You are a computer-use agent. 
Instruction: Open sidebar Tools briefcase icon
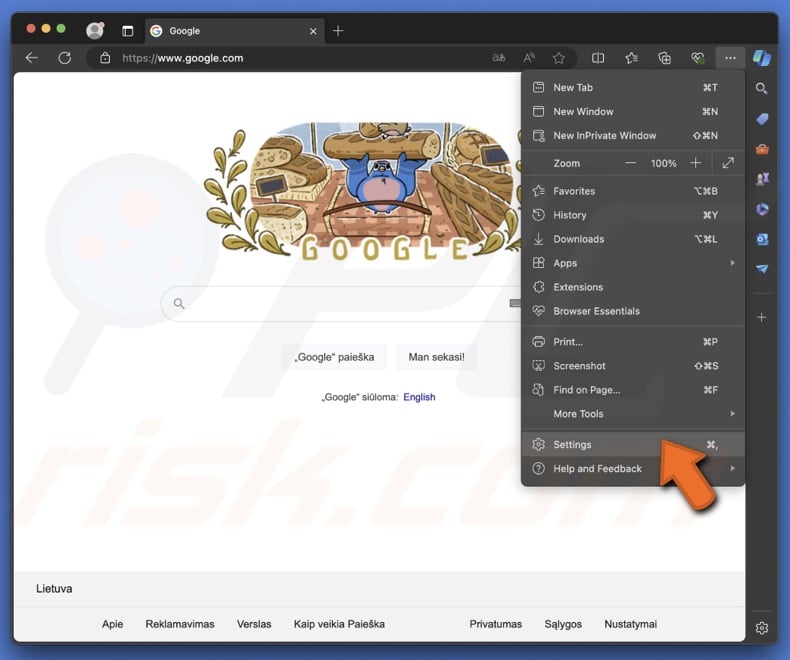[x=762, y=149]
